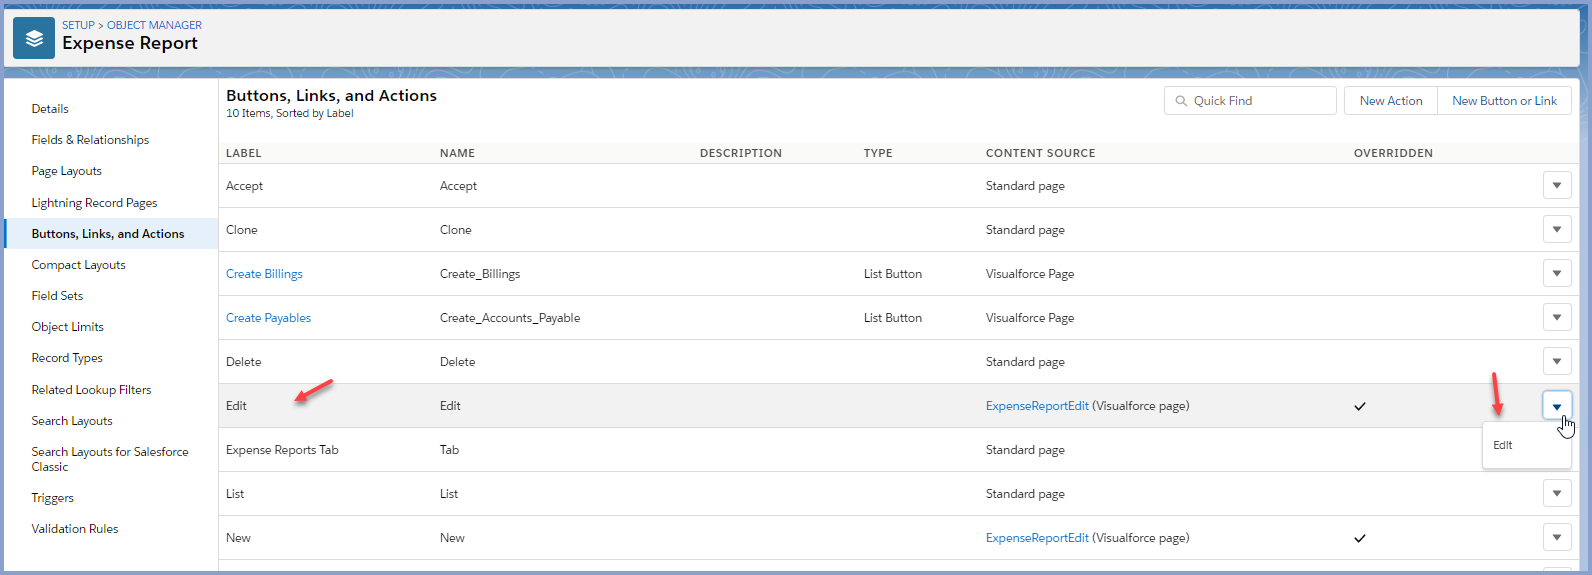Go to Triggers section
Screen dimensions: 1592x575
[52, 498]
